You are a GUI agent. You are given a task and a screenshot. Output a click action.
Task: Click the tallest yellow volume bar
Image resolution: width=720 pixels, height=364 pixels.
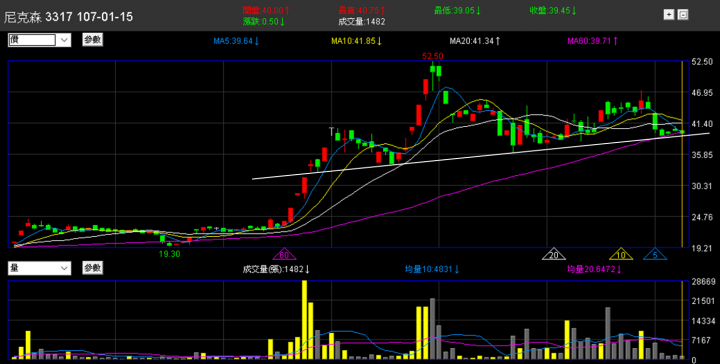(304, 319)
